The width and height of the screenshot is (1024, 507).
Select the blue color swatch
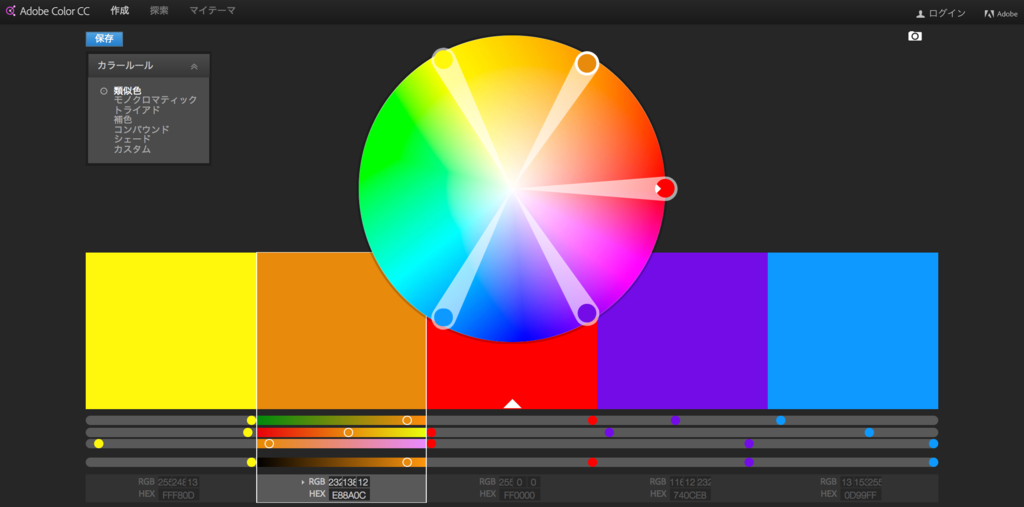pos(853,331)
